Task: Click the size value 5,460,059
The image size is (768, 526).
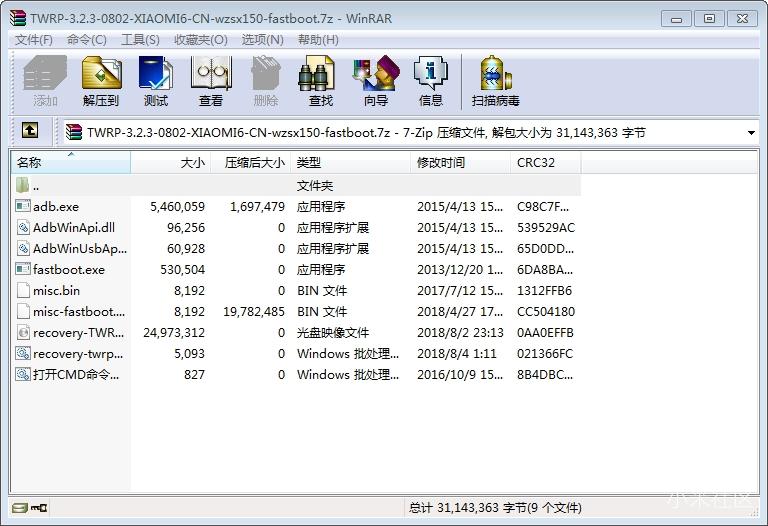Action: tap(177, 207)
